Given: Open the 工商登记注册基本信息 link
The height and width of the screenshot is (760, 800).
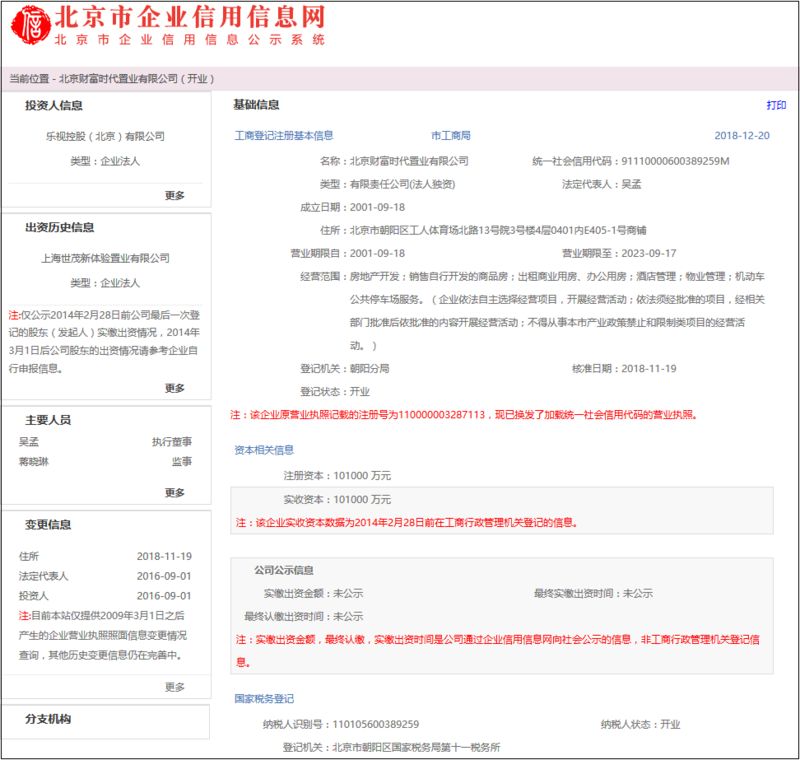Looking at the screenshot, I should 284,136.
